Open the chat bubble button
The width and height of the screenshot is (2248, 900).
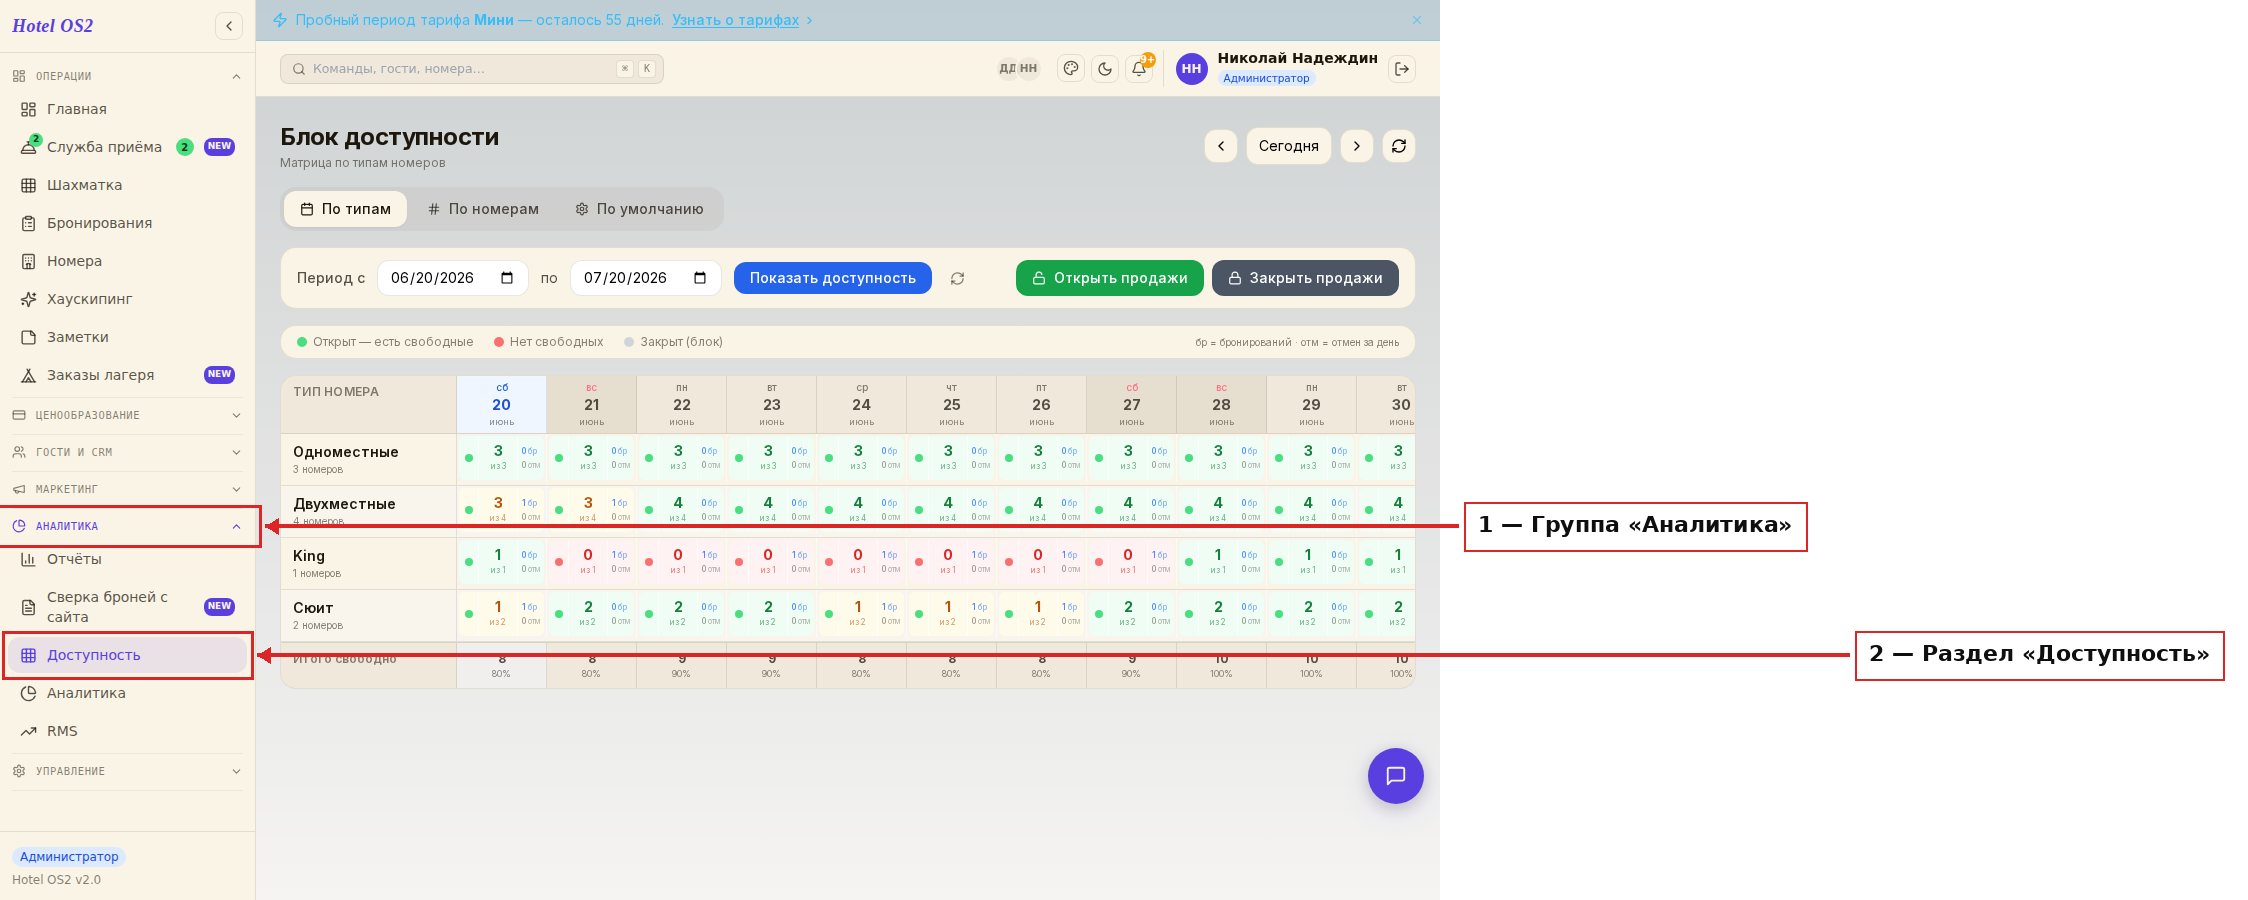pyautogui.click(x=1396, y=776)
